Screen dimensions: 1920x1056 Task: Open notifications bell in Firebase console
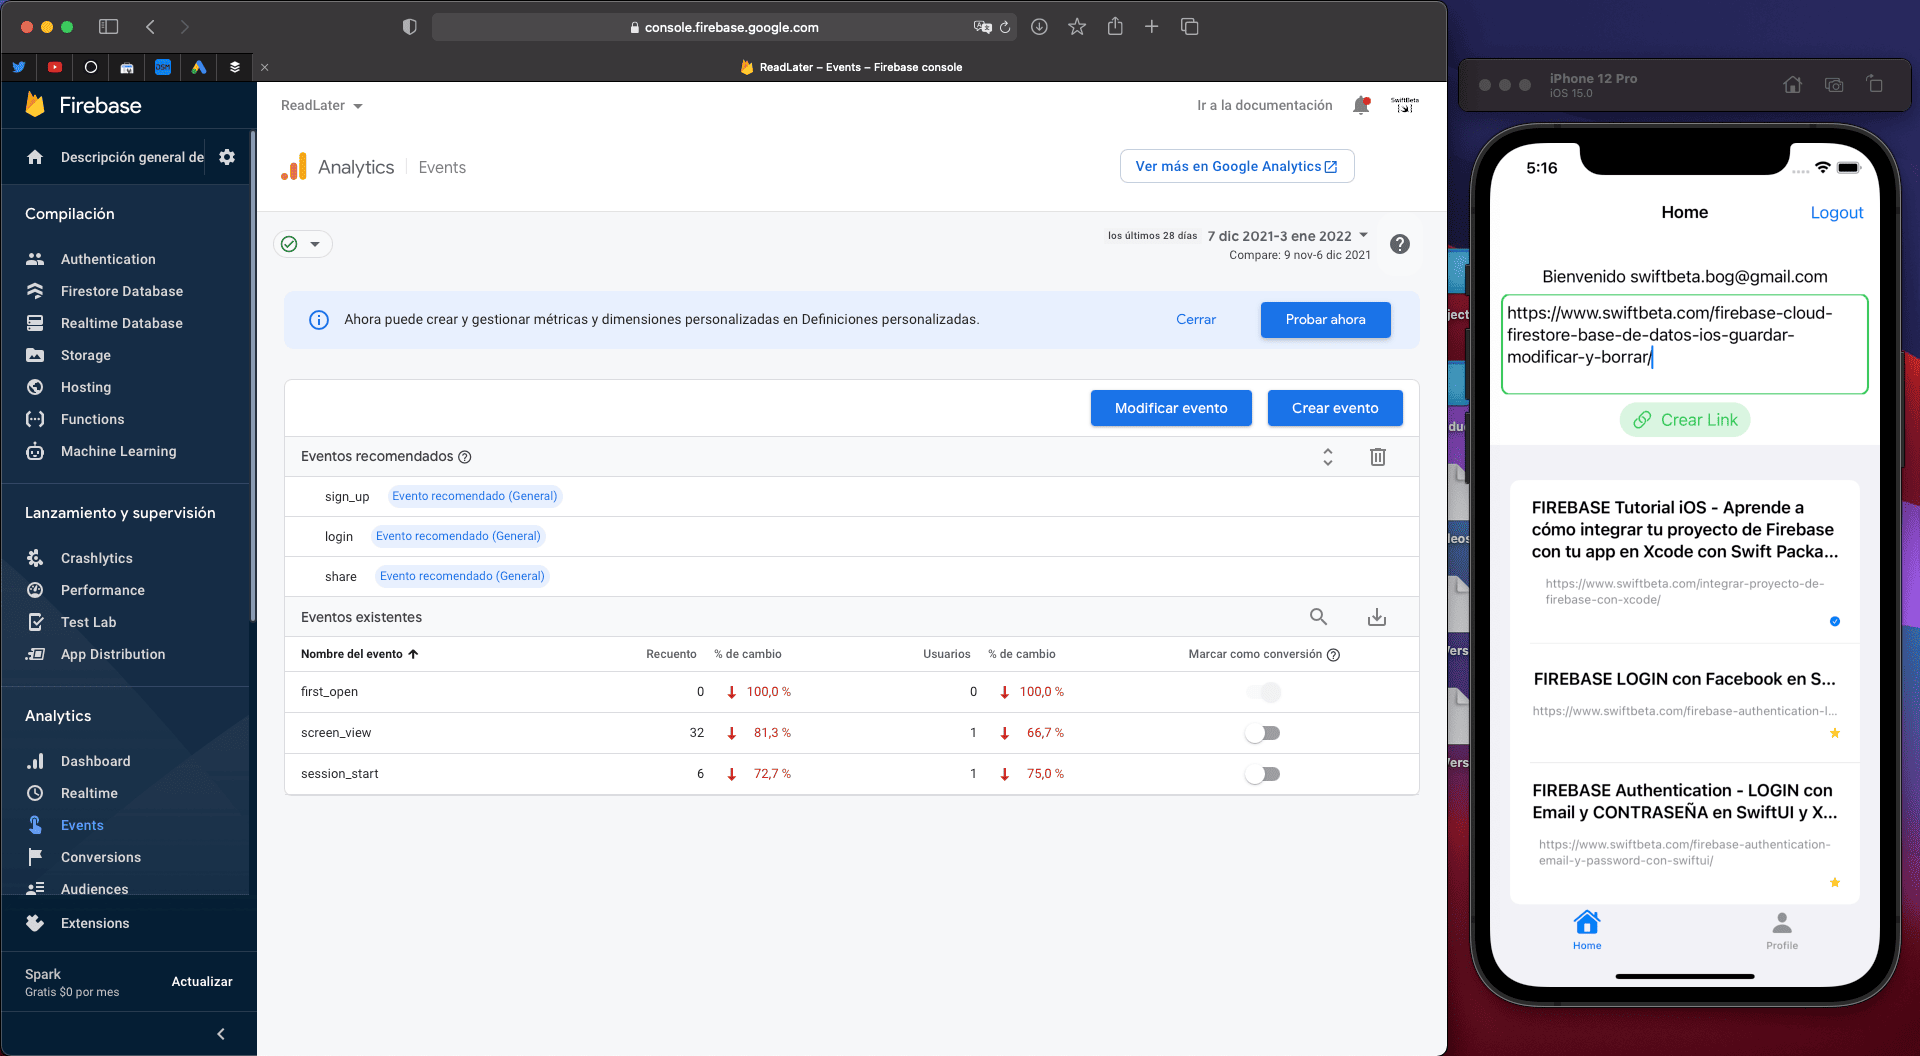coord(1361,105)
